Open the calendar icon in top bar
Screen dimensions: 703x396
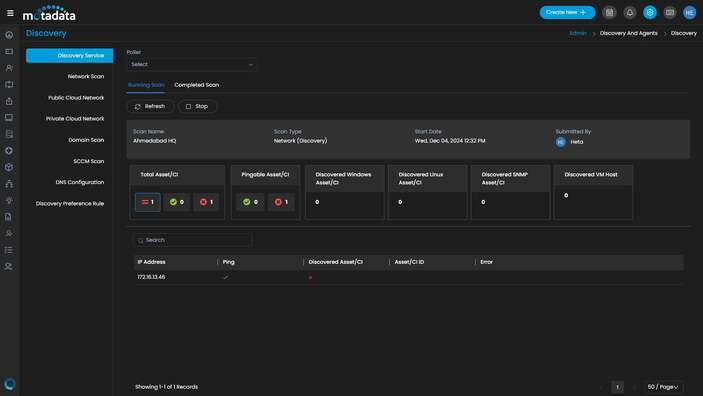click(x=609, y=13)
